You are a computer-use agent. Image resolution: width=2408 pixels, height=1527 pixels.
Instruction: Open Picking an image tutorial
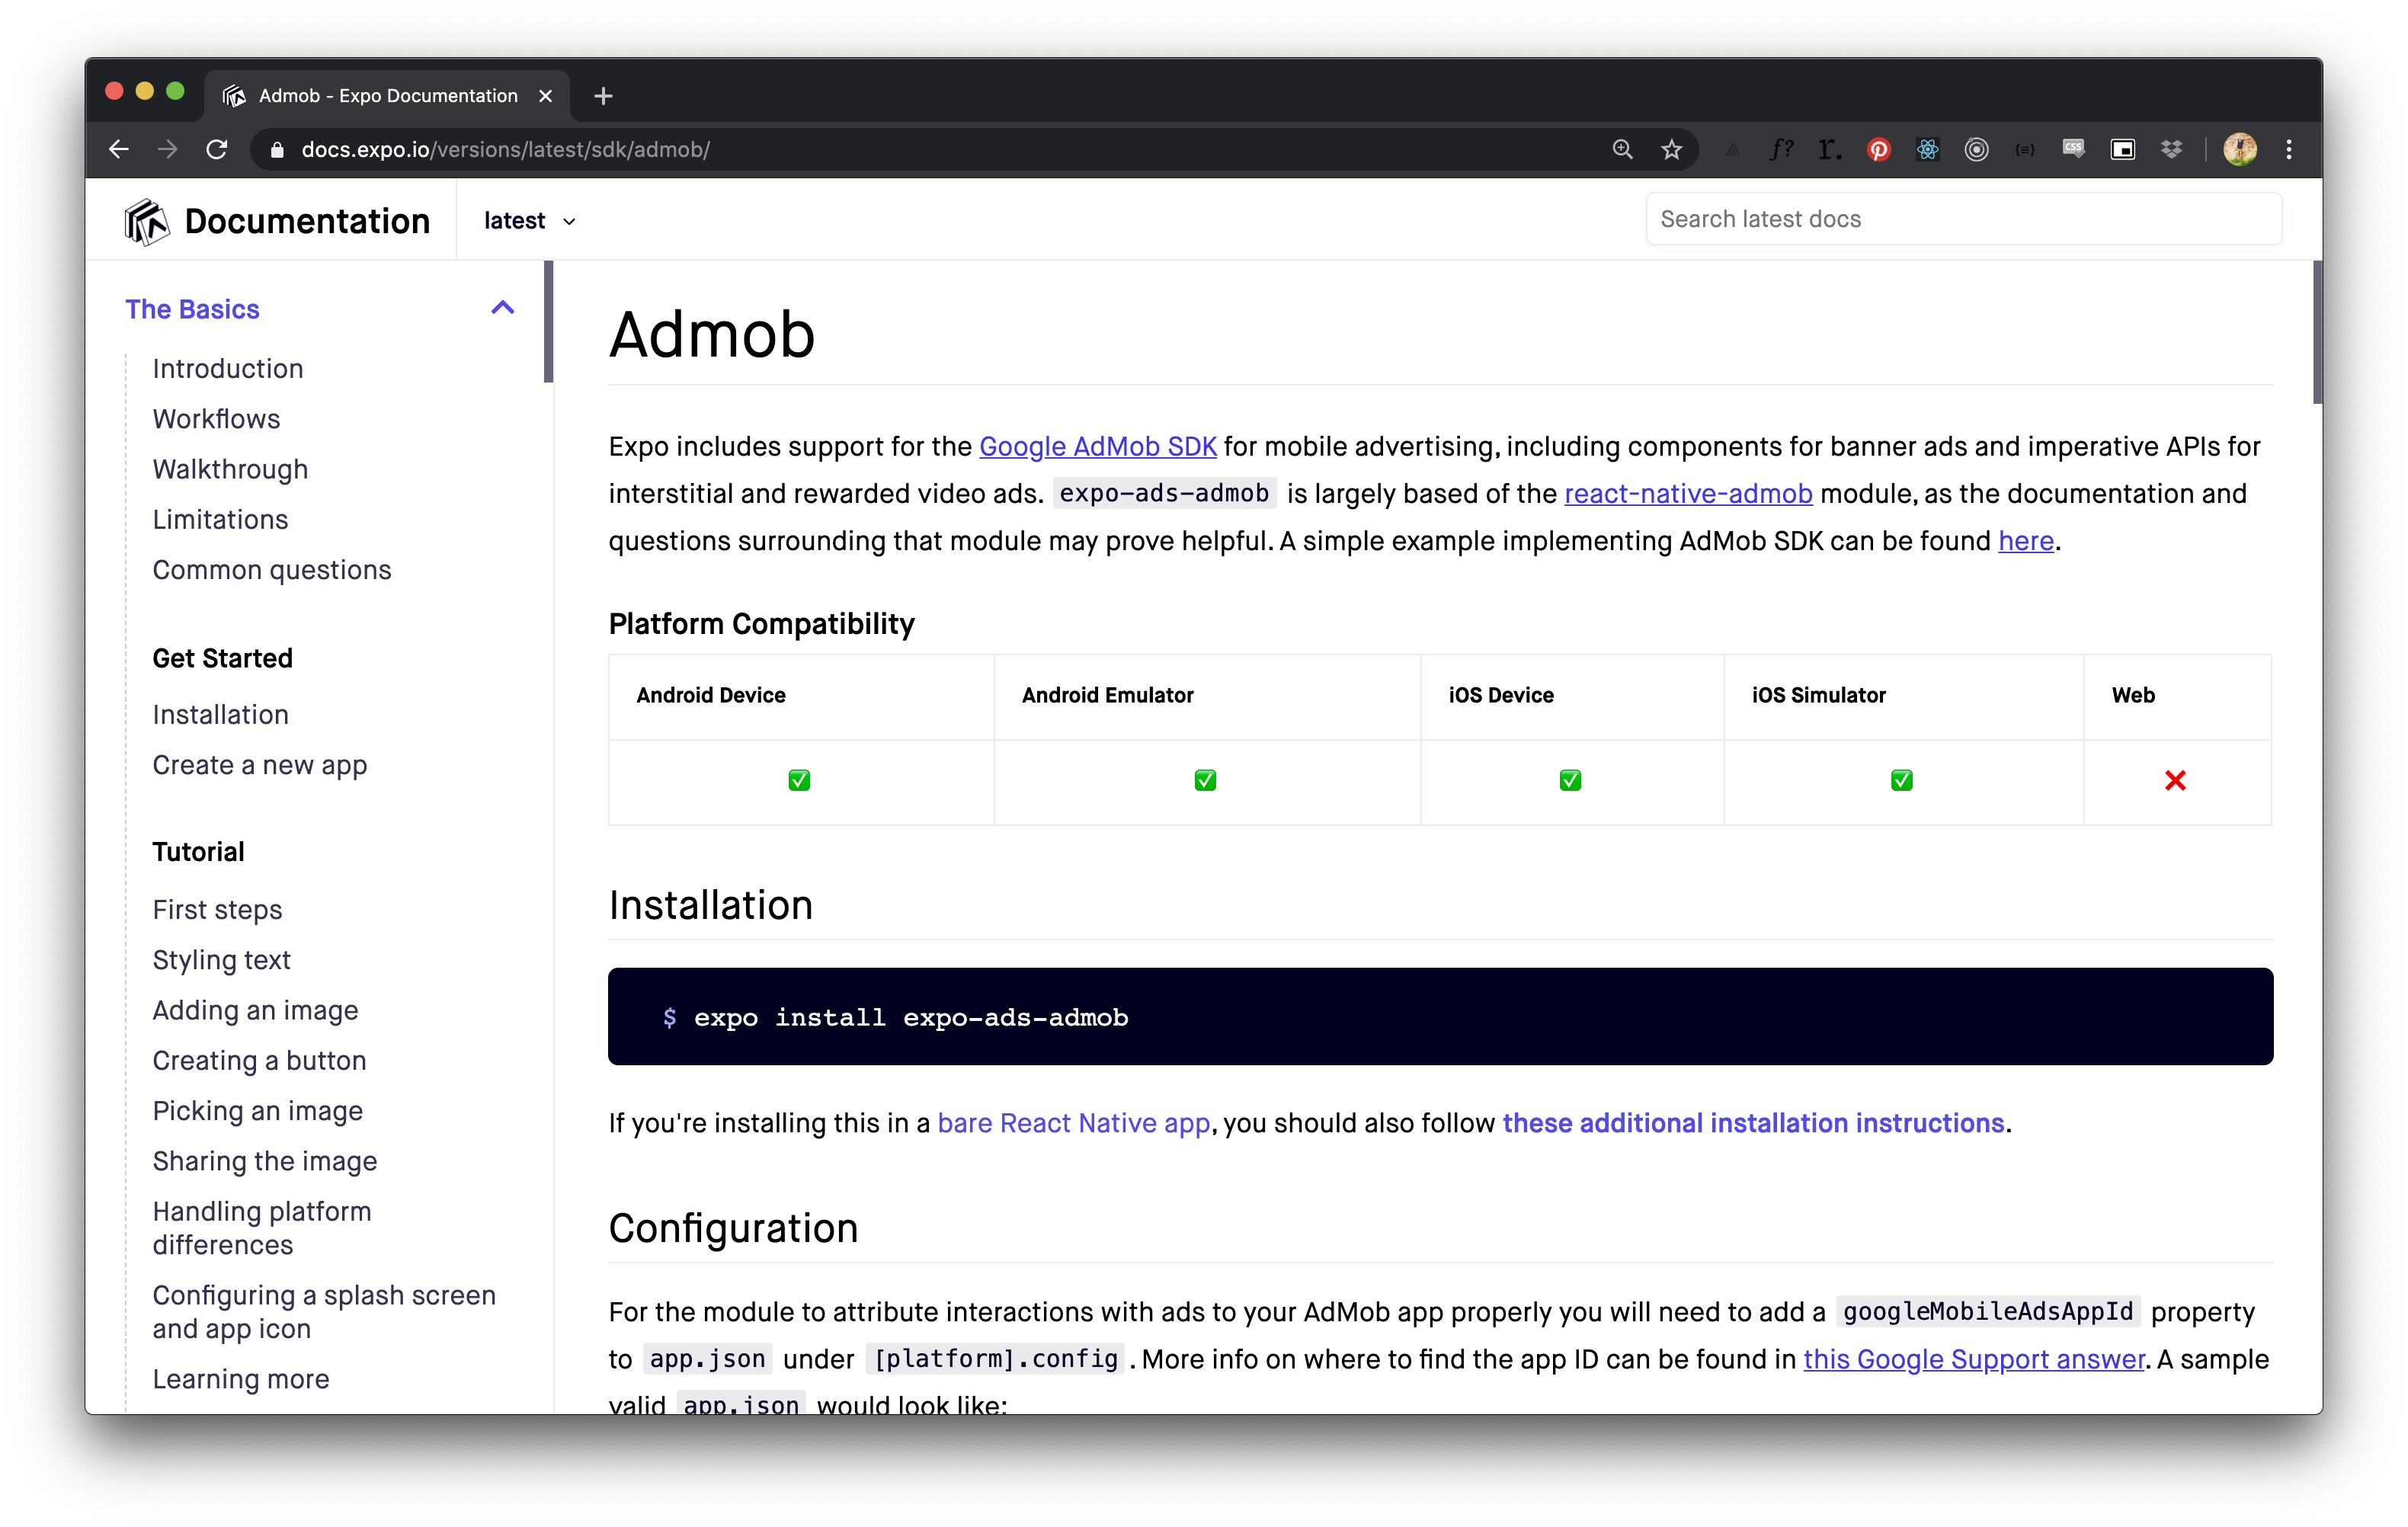pos(257,1110)
